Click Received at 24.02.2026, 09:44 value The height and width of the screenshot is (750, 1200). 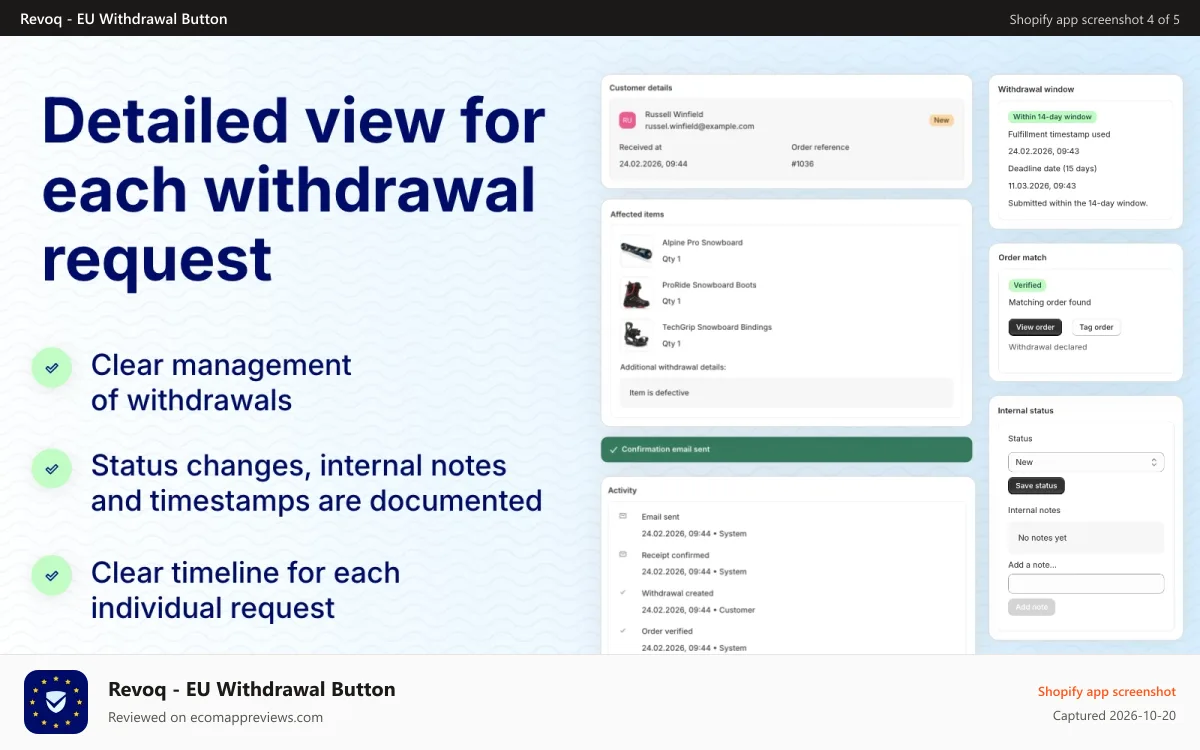[x=653, y=164]
